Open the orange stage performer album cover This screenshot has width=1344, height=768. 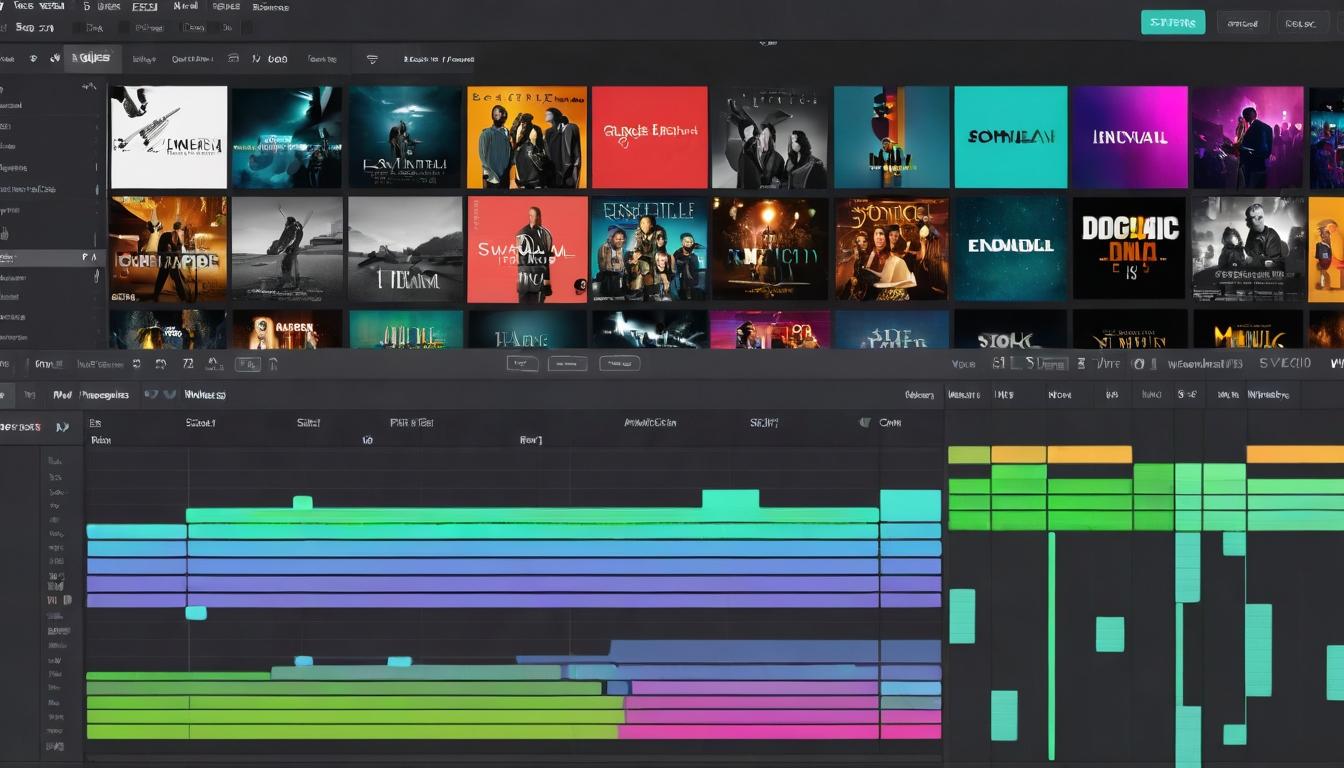tap(168, 249)
